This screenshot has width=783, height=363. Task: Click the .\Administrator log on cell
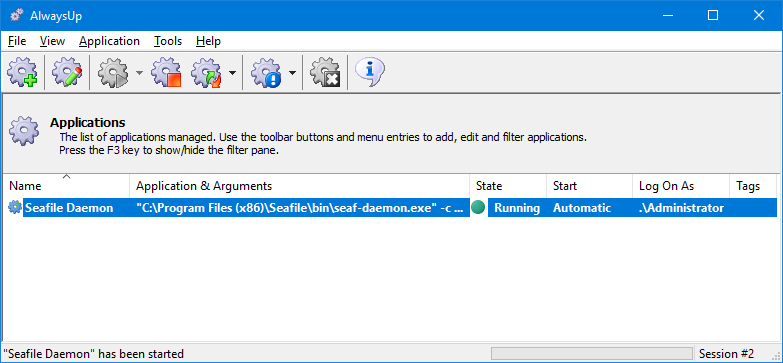[681, 208]
